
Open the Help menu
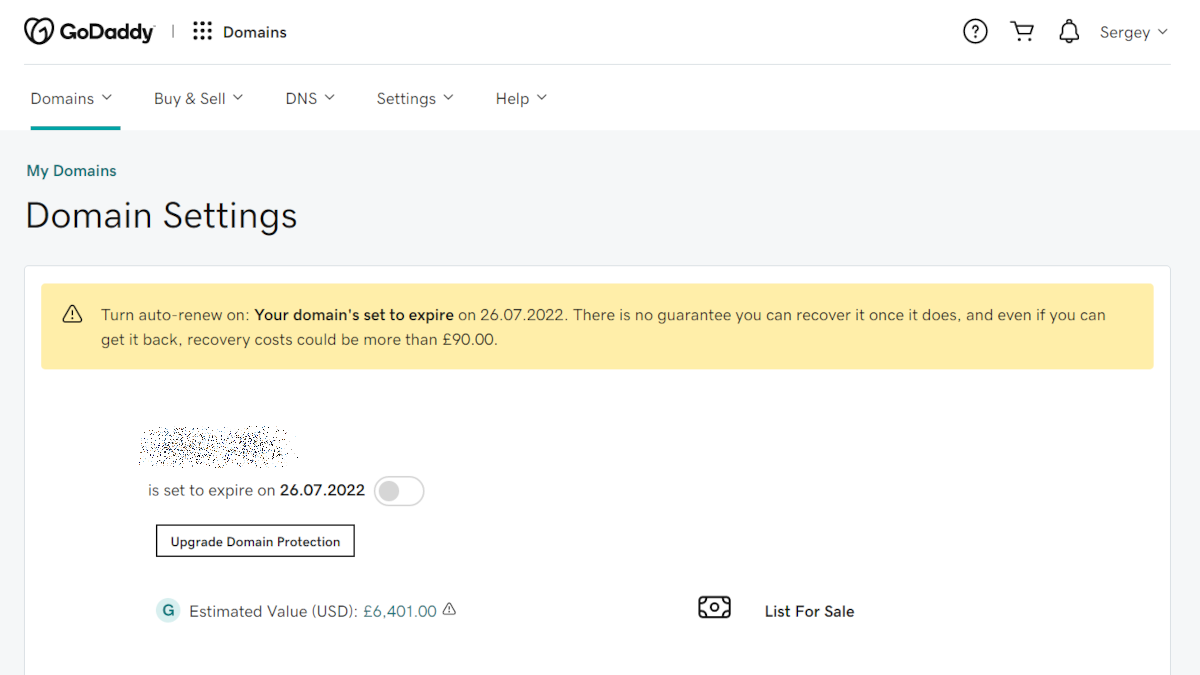pyautogui.click(x=521, y=98)
